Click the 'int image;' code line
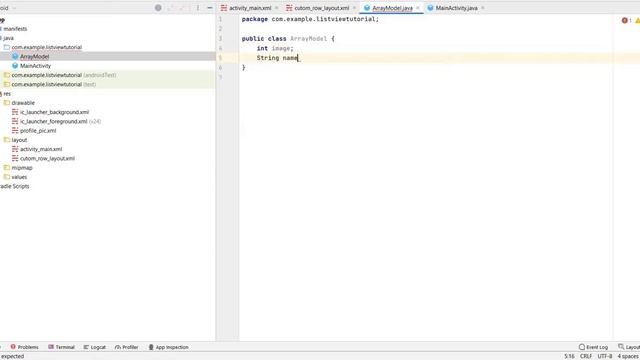Screen dimensions: 640x360 click(275, 48)
